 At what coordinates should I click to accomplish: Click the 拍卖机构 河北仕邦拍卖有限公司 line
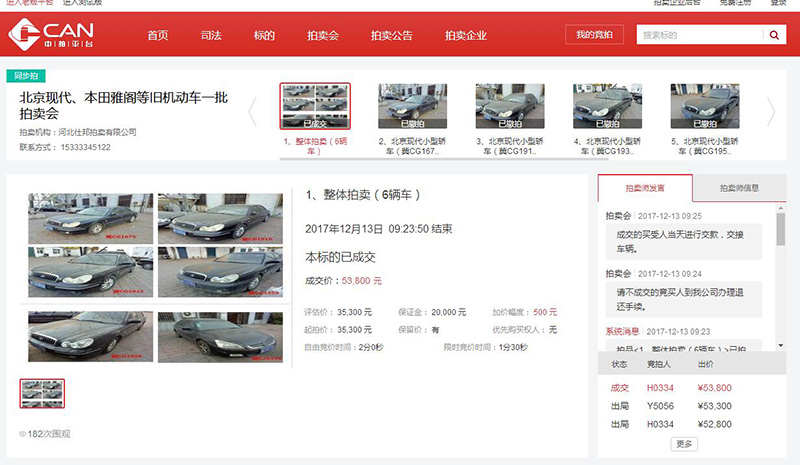coord(78,132)
